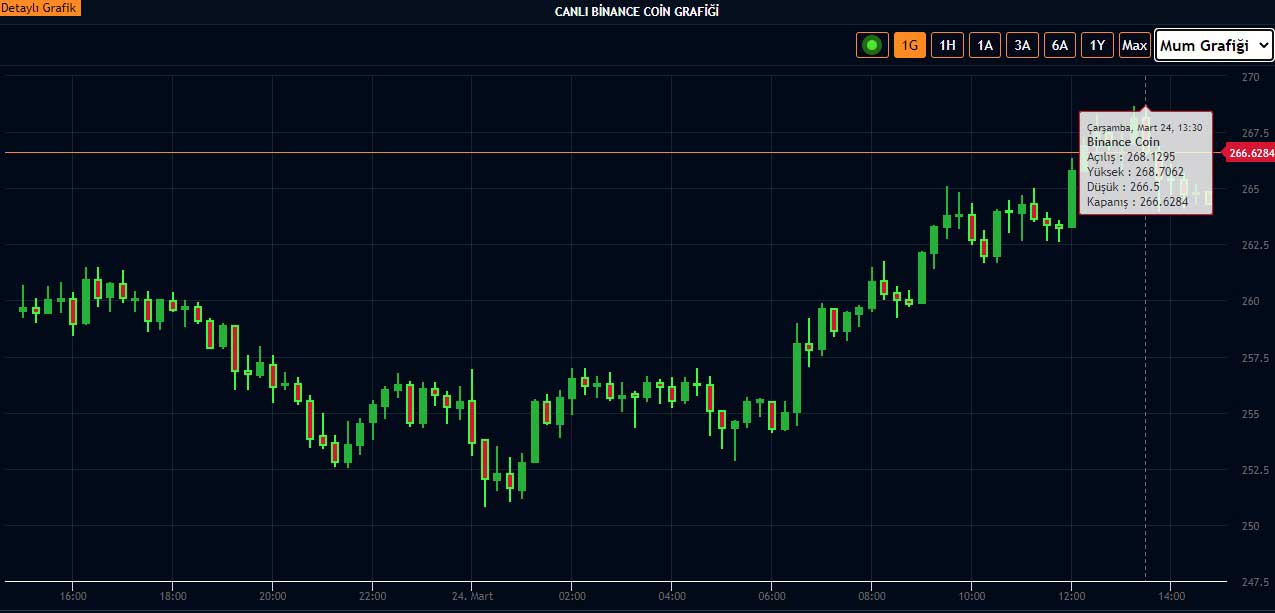Click the Yüksek : 268.7062 value
Viewport: 1275px width, 613px height.
1135,172
